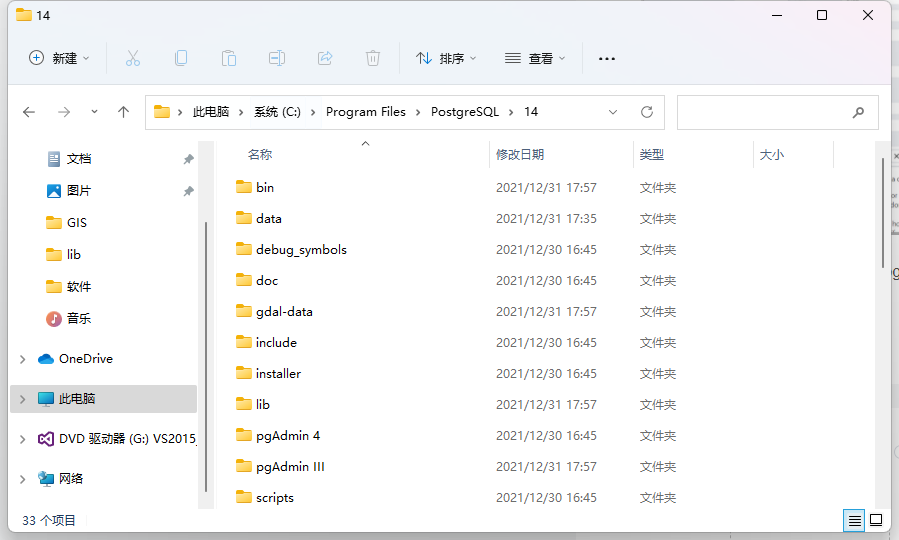Open 软件 folder in sidebar
899x540 pixels.
(x=68, y=286)
